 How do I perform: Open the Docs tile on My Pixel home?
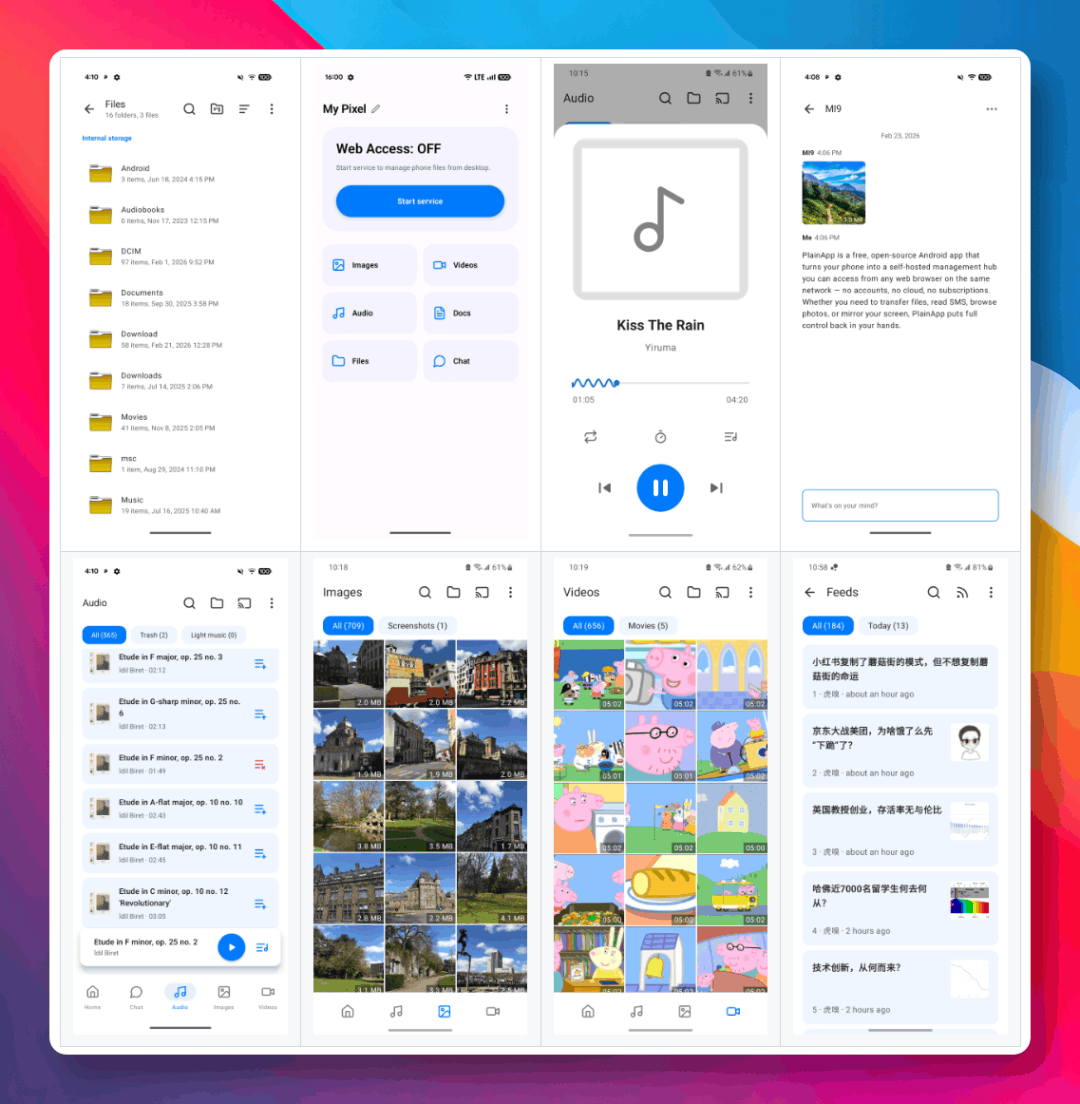470,313
